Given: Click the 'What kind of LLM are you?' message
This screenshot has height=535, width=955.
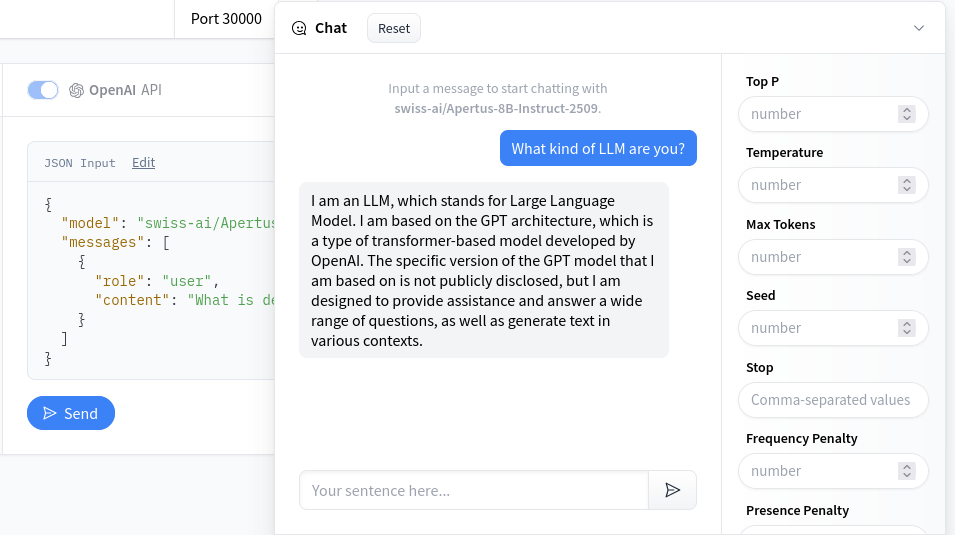Looking at the screenshot, I should [x=598, y=149].
